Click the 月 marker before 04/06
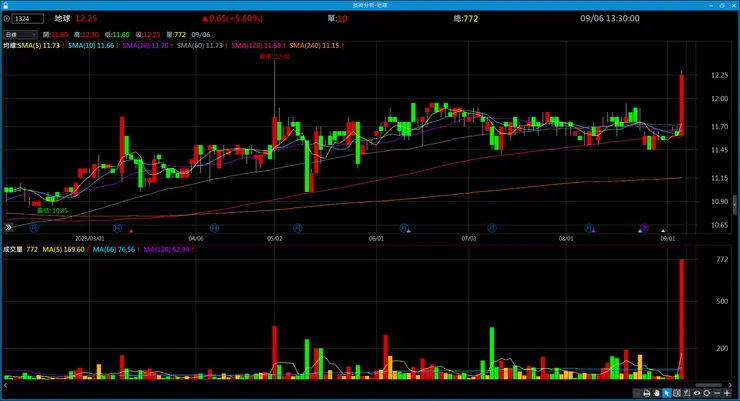The width and height of the screenshot is (740, 401). (x=118, y=228)
